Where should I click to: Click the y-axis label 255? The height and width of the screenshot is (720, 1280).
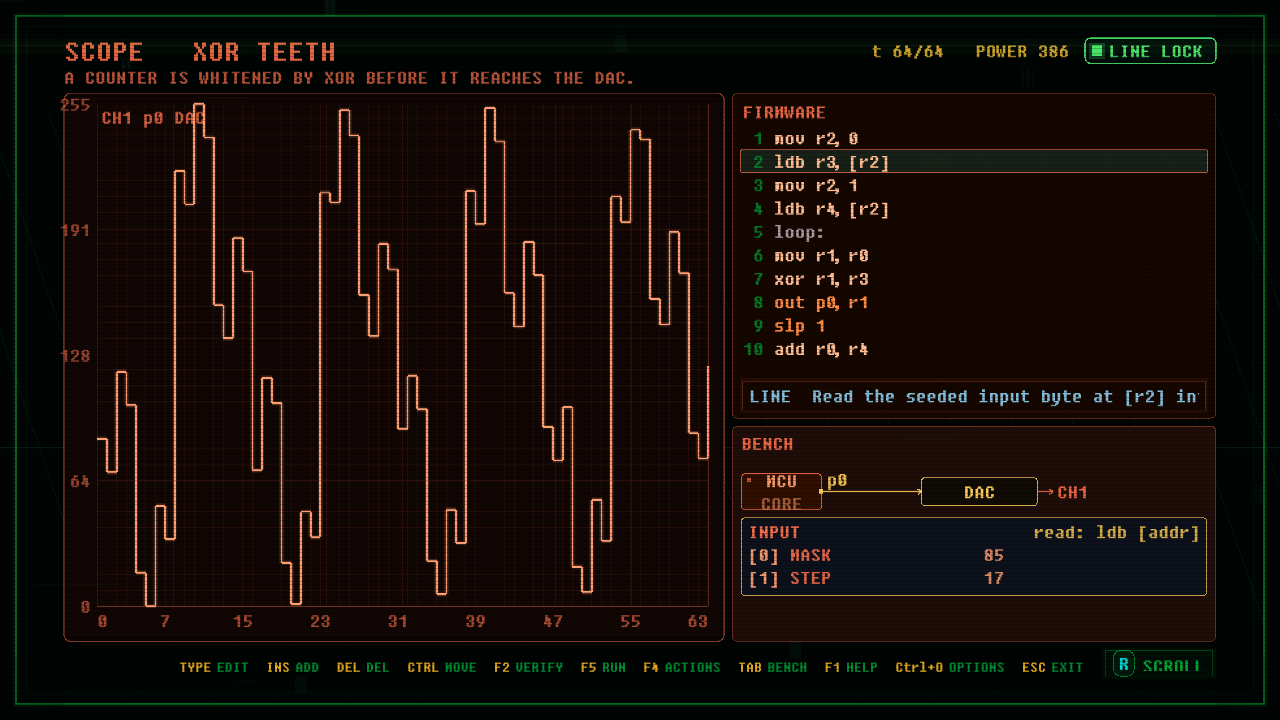(x=76, y=105)
